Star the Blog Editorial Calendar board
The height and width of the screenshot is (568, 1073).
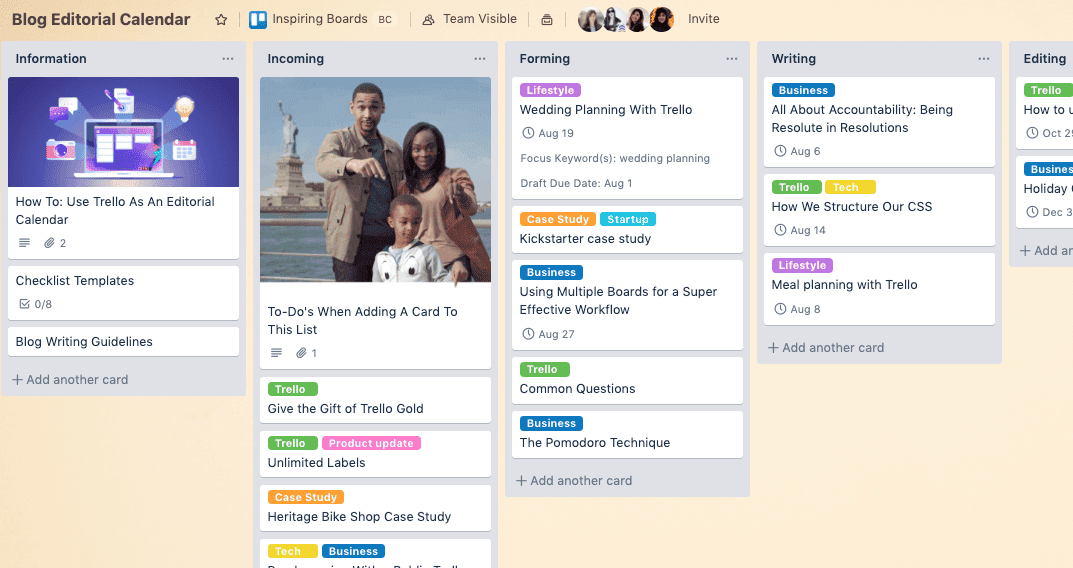tap(221, 20)
